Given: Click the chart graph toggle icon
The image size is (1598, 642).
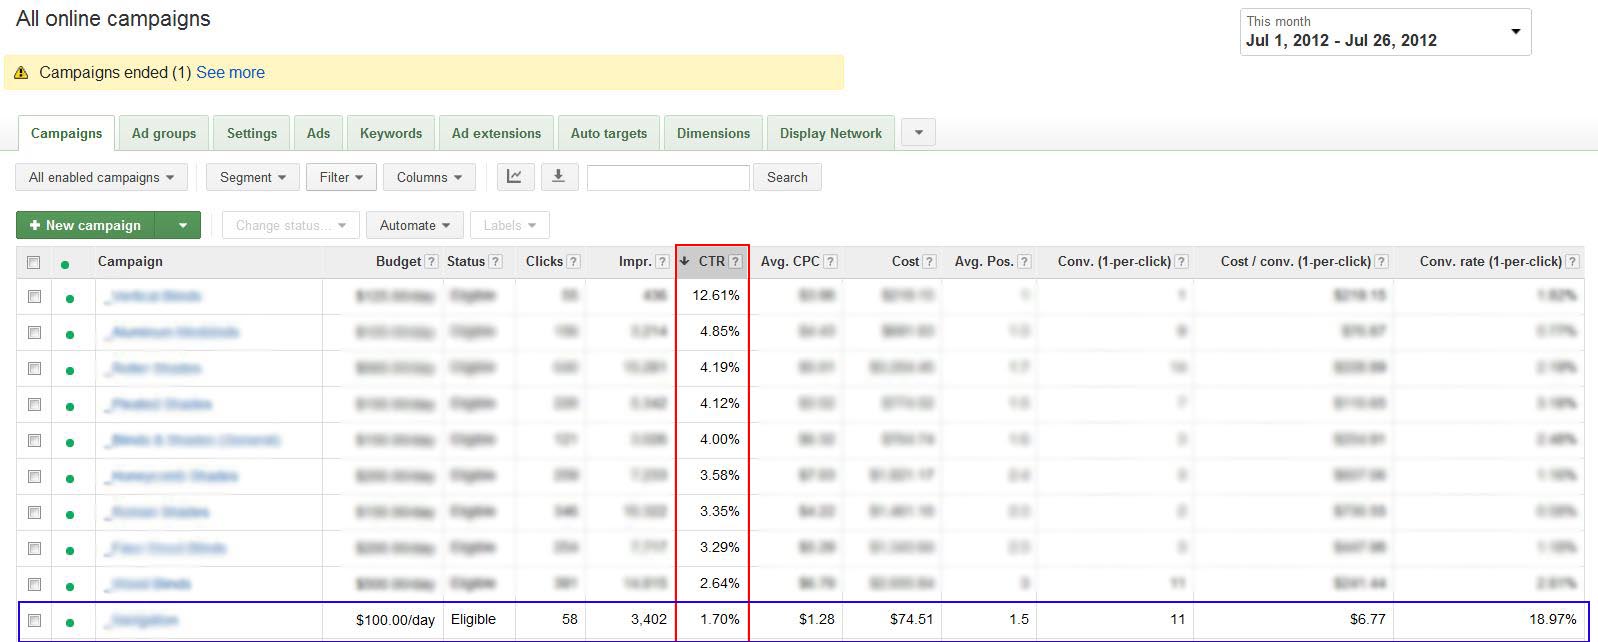Looking at the screenshot, I should 514,177.
